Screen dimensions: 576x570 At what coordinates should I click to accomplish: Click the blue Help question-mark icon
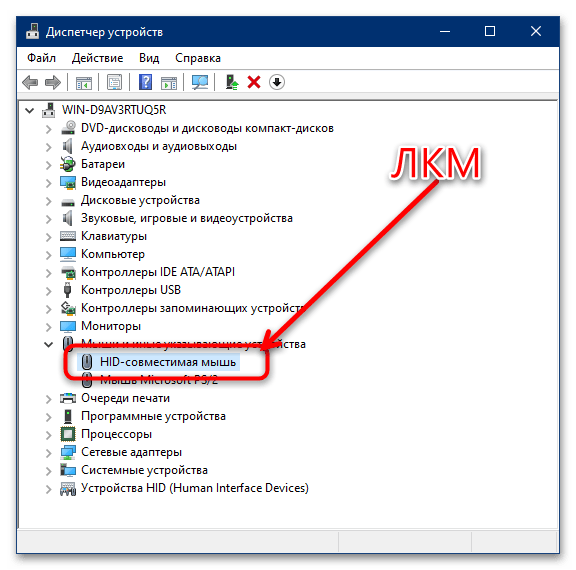click(145, 82)
